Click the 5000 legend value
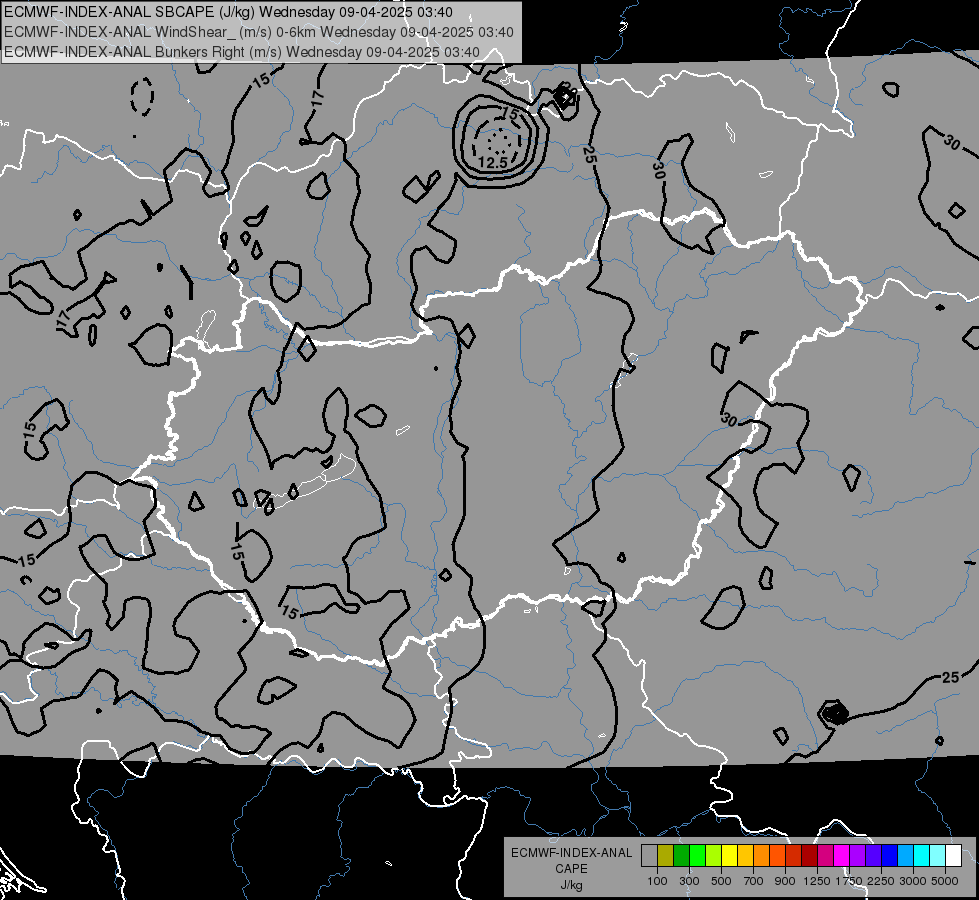The width and height of the screenshot is (979, 900). click(945, 881)
